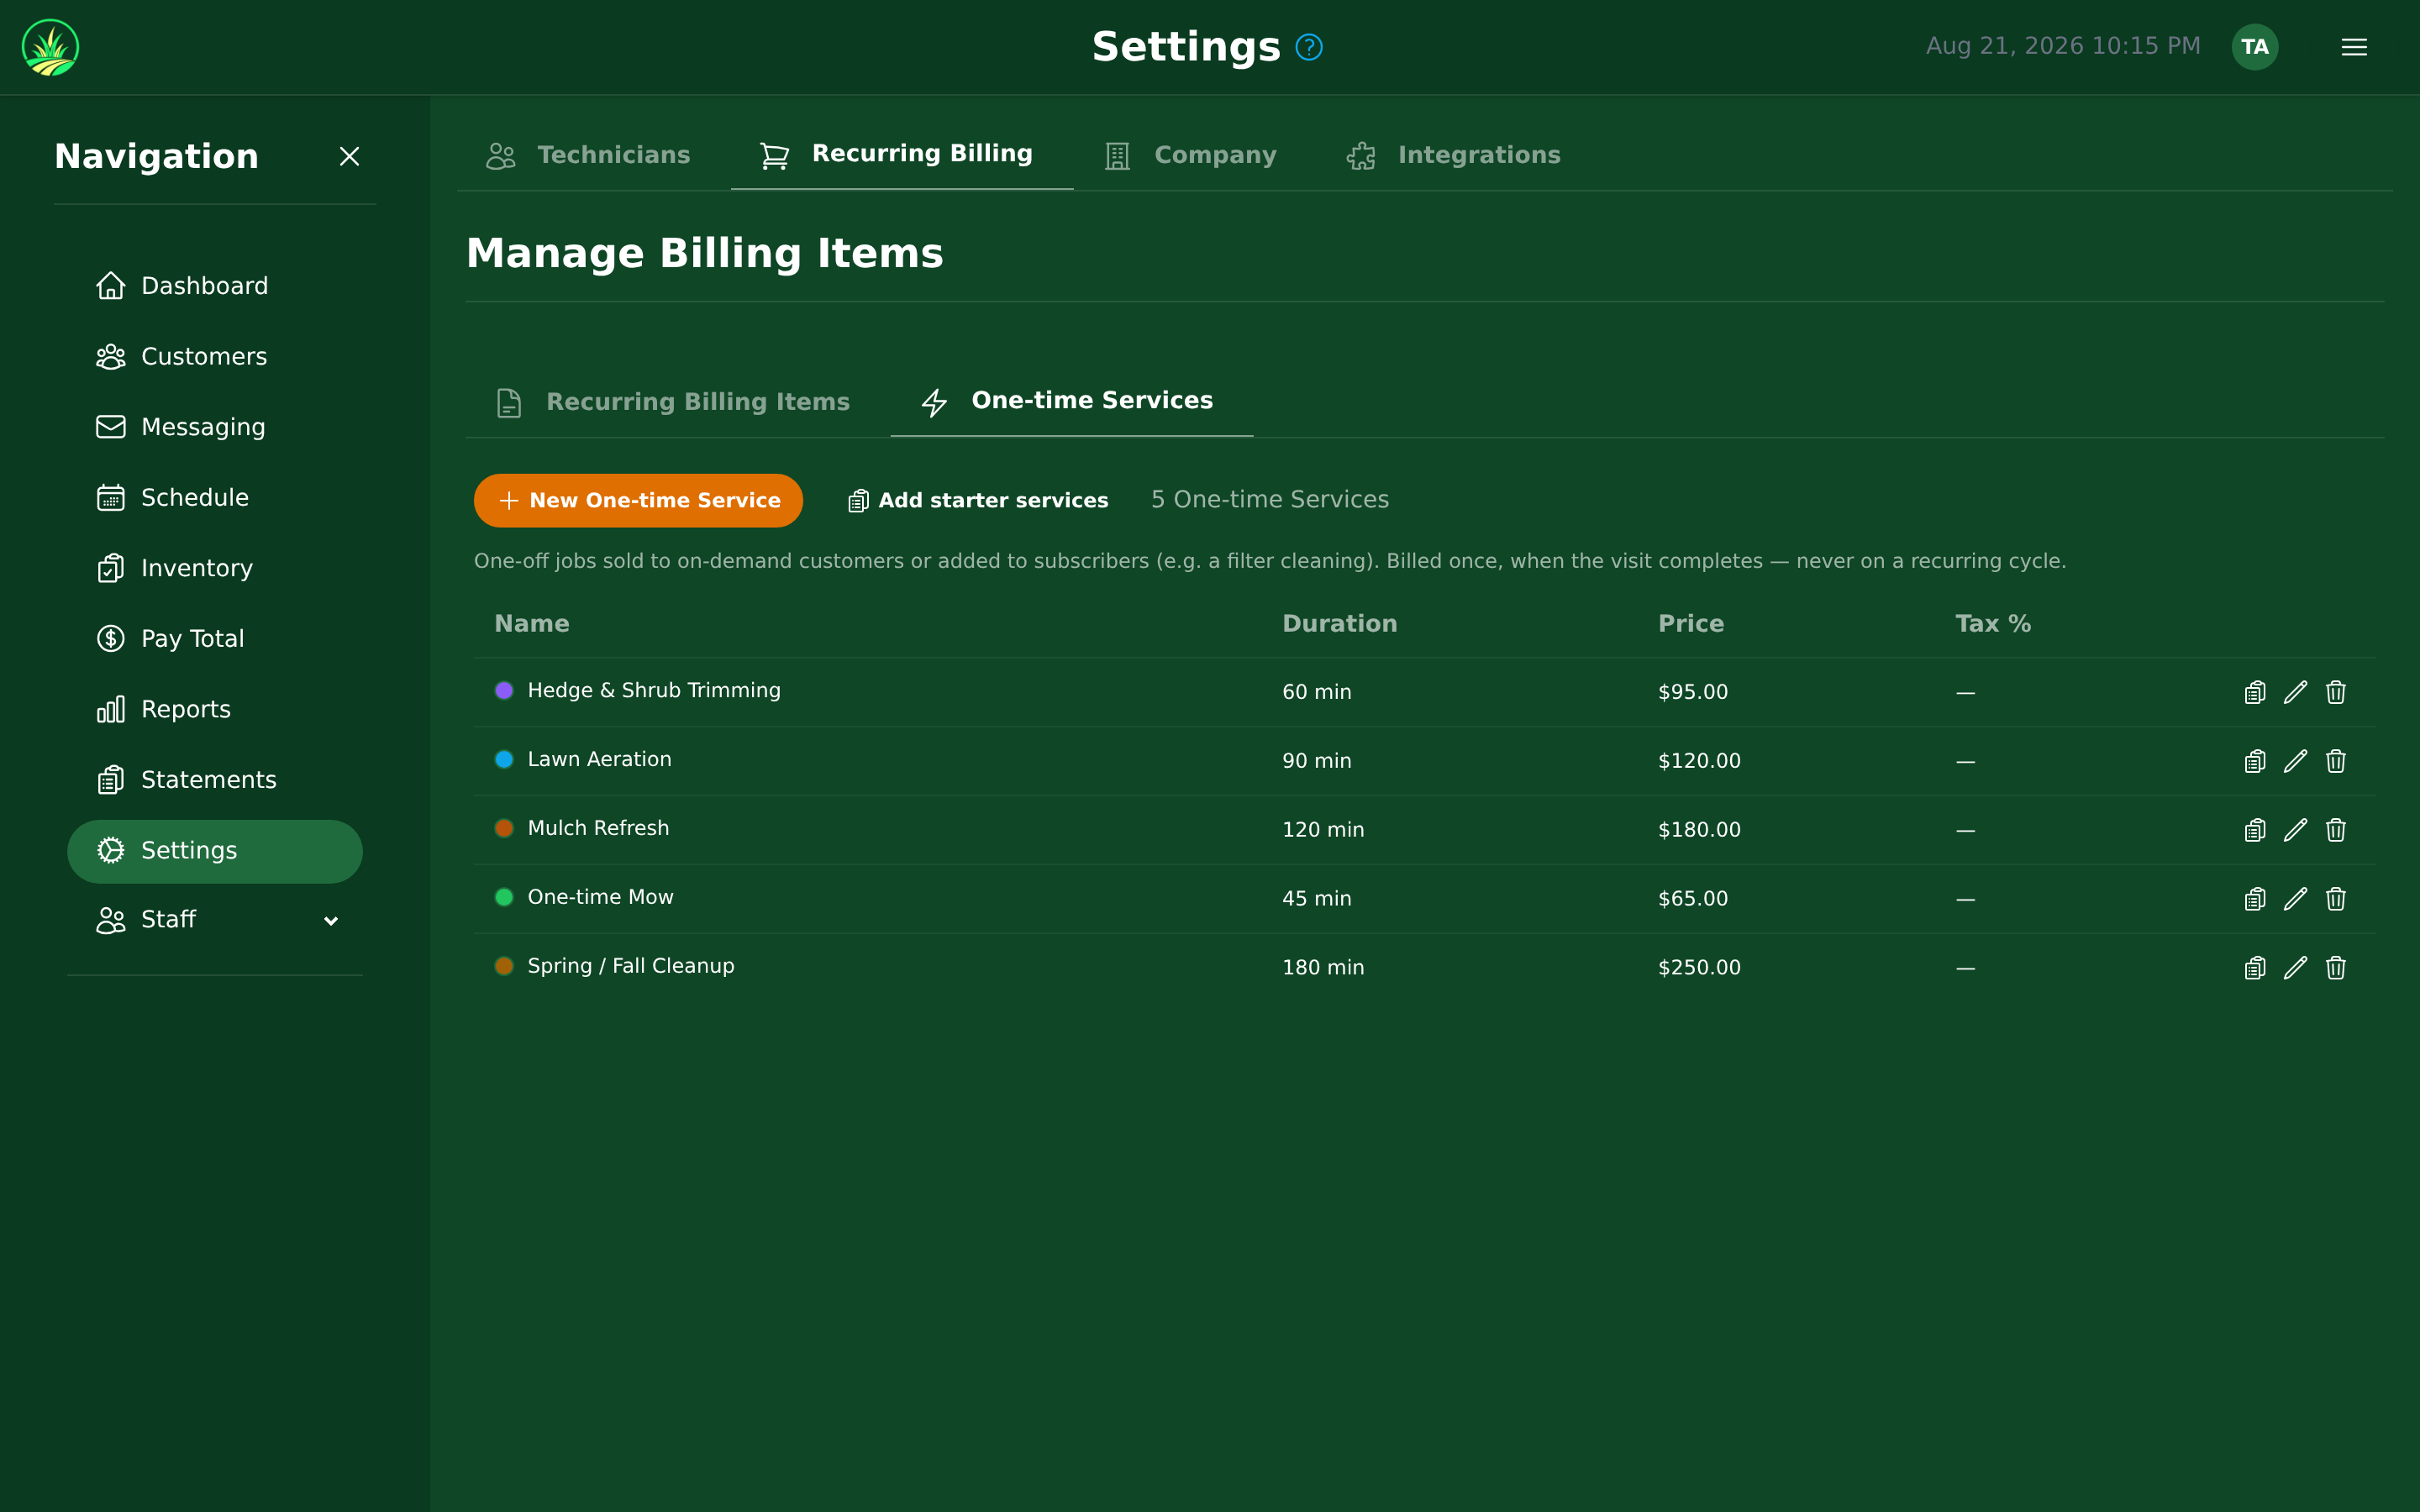Click the $95.00 price cell
The height and width of the screenshot is (1512, 2420).
point(1693,692)
